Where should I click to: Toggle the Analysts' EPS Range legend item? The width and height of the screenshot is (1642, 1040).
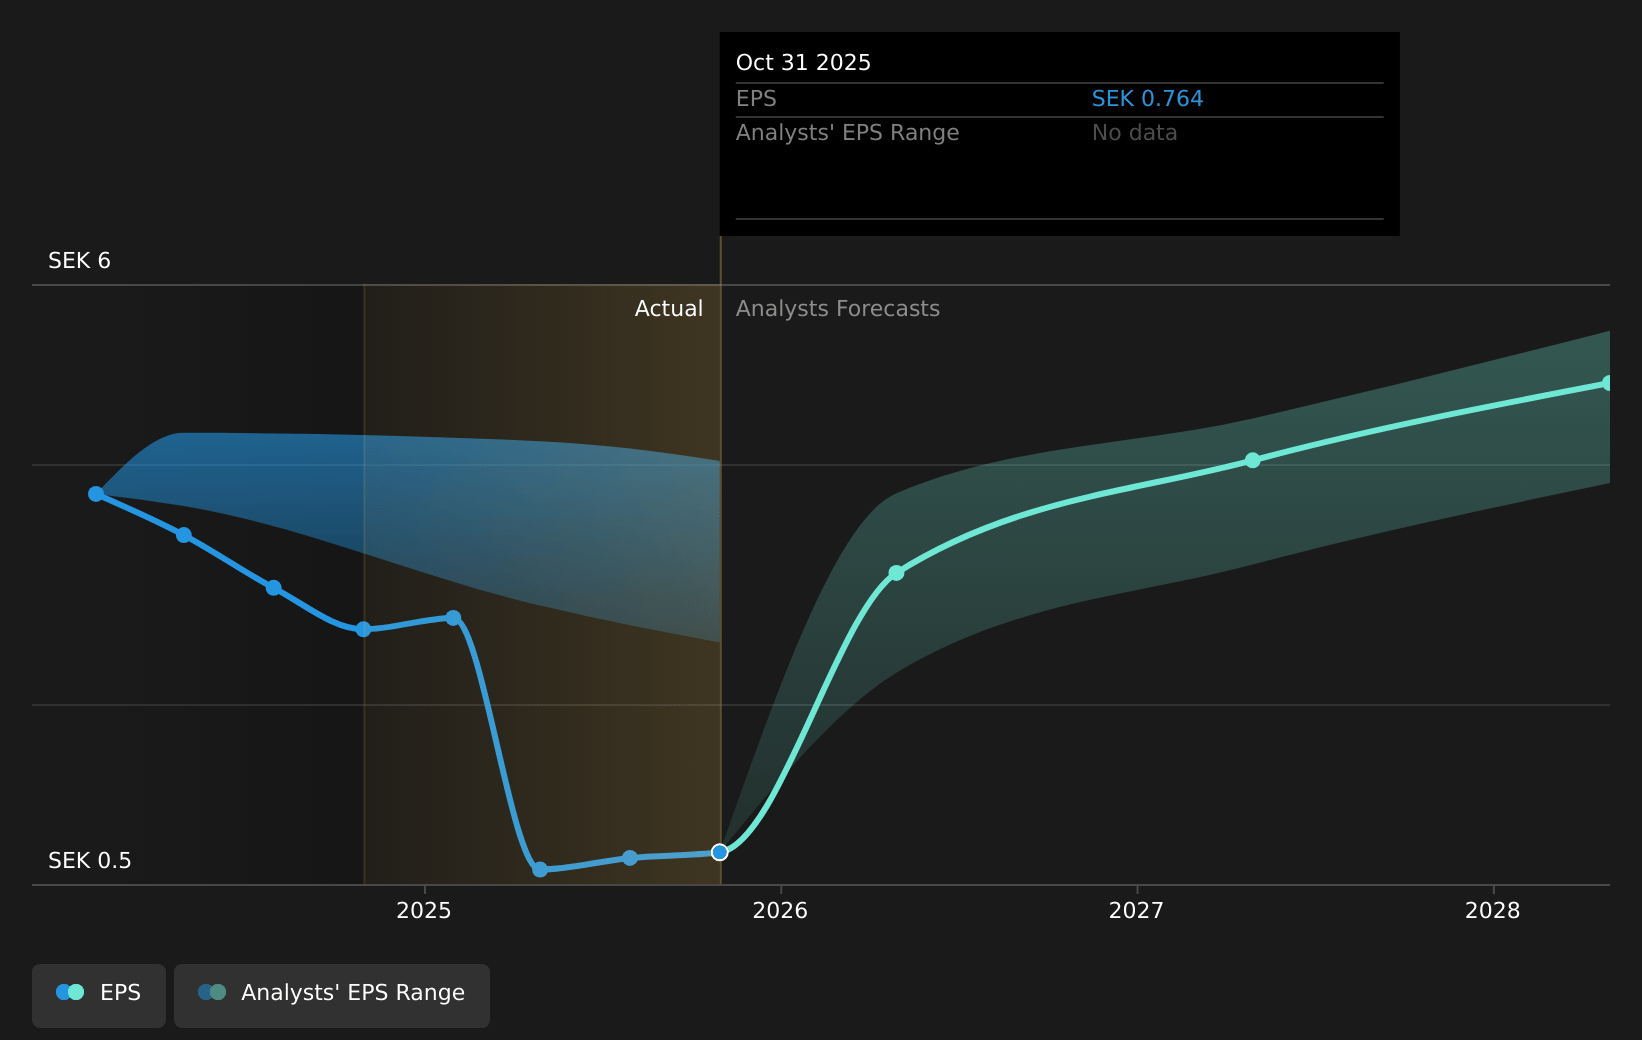332,993
